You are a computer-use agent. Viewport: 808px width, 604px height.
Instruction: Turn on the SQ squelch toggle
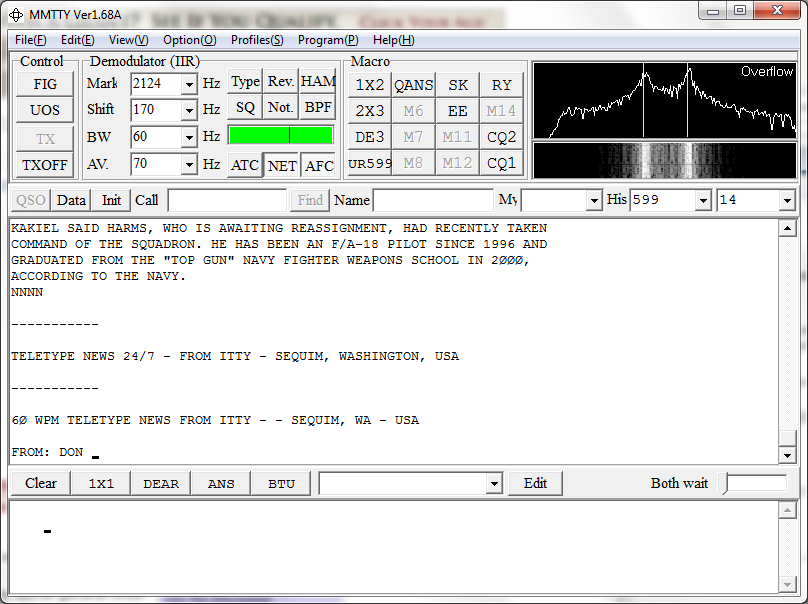click(x=244, y=107)
